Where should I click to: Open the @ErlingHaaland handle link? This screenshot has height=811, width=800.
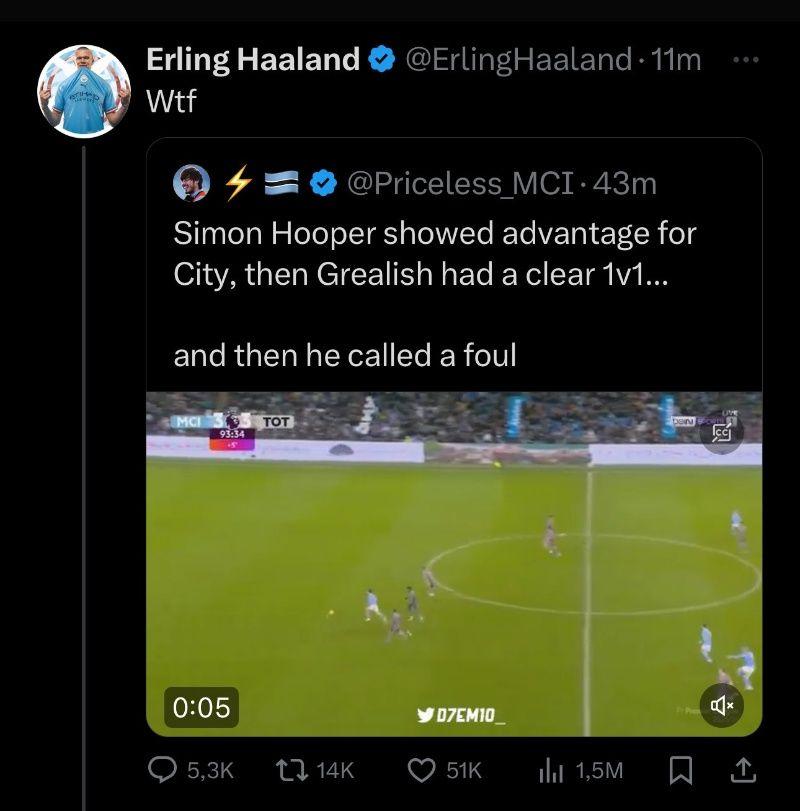pyautogui.click(x=517, y=60)
